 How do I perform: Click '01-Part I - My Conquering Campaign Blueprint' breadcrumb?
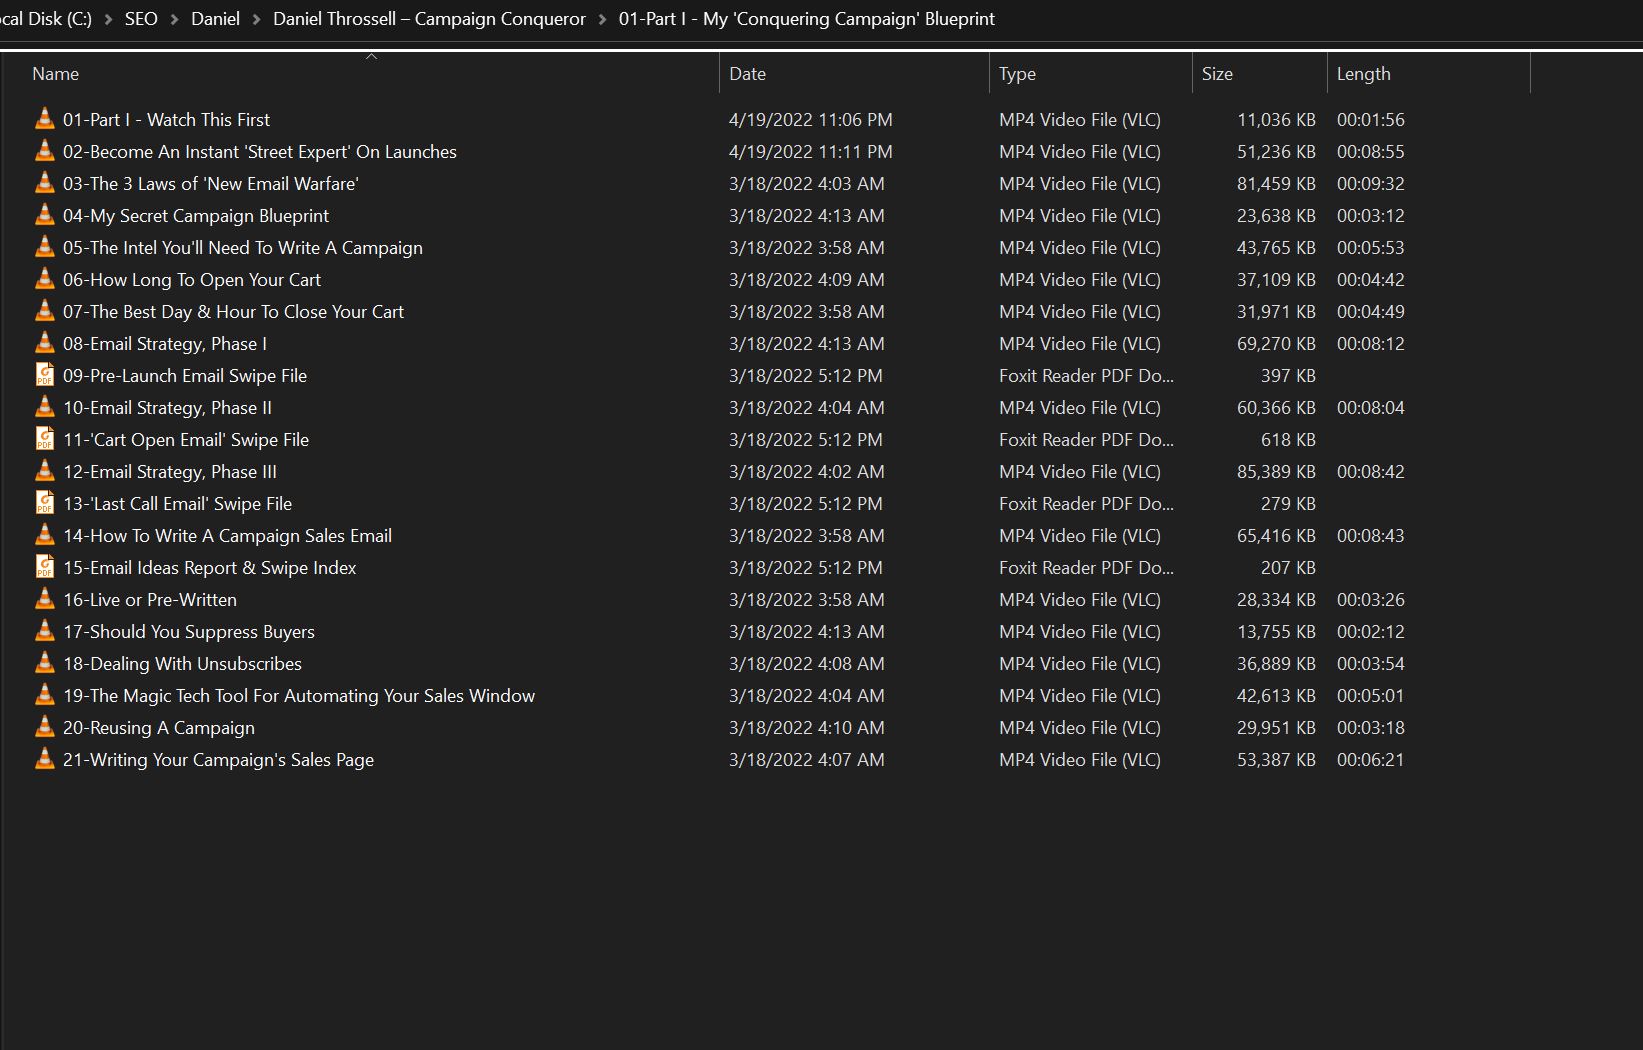click(806, 19)
